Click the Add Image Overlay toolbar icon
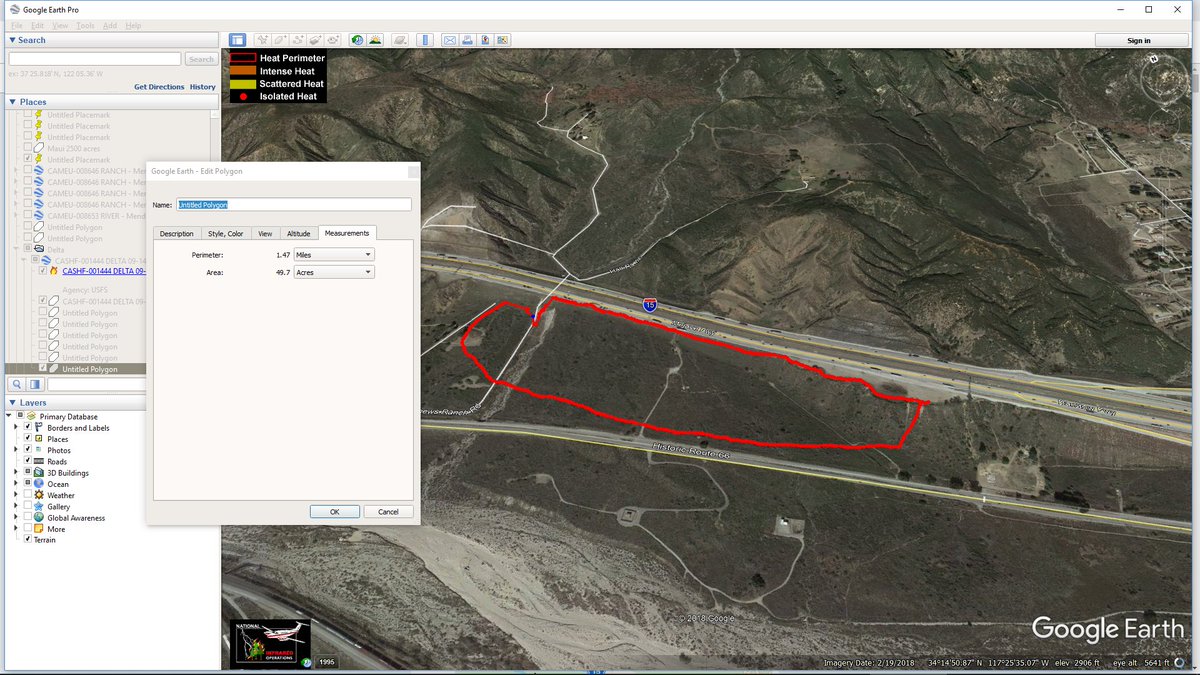The width and height of the screenshot is (1200, 675). pos(315,40)
